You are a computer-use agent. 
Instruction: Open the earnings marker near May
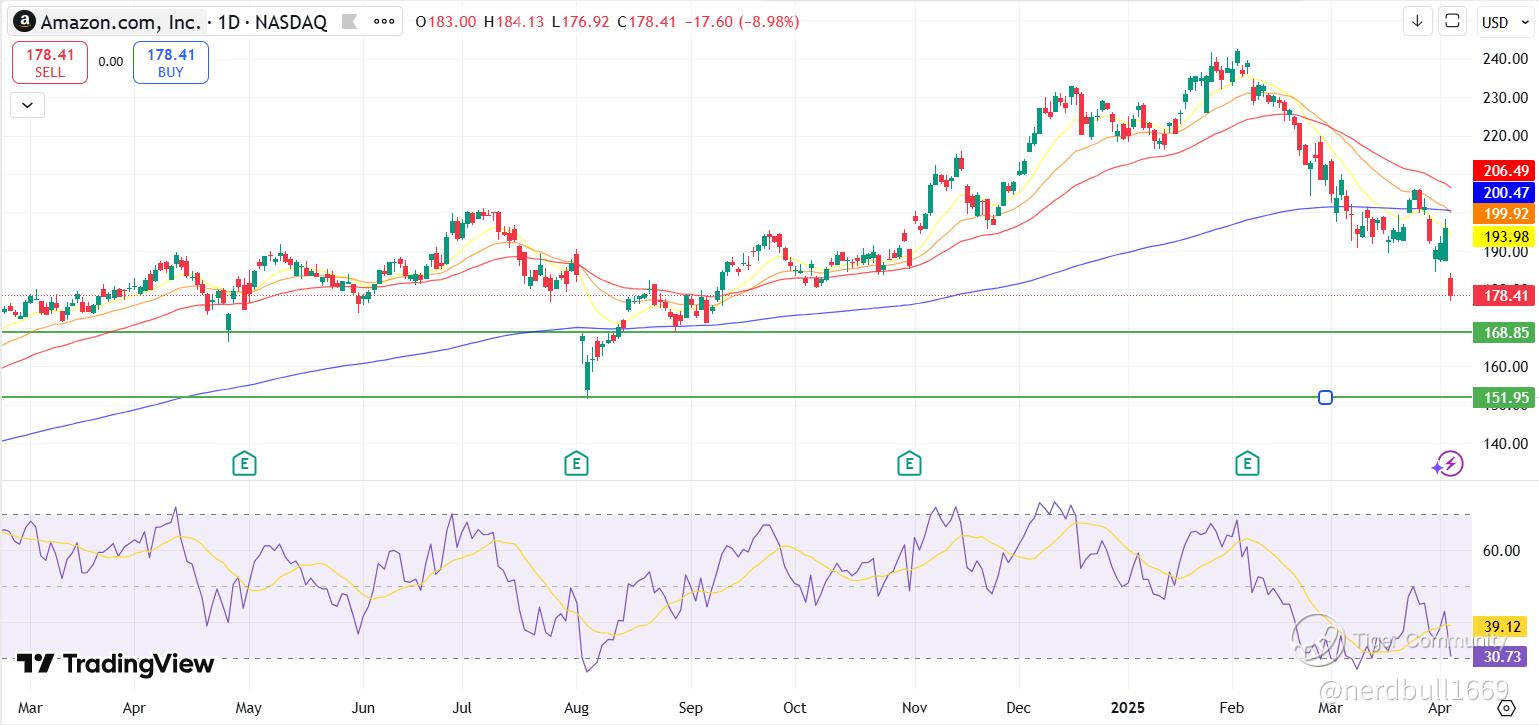[x=243, y=463]
